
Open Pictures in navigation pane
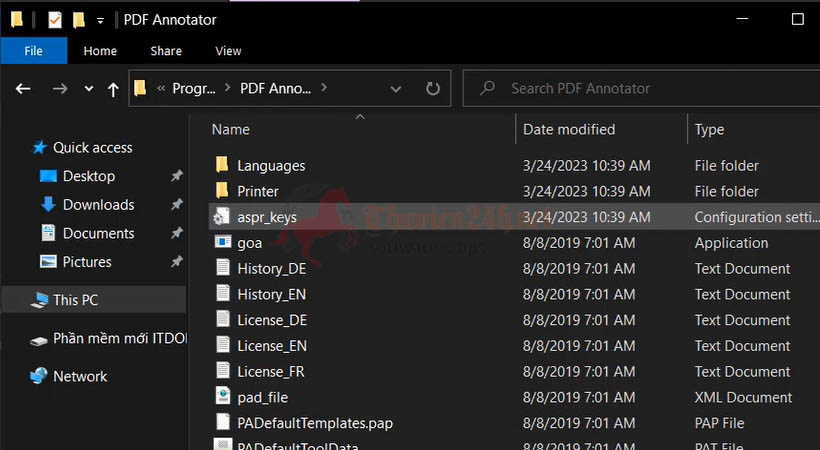[87, 262]
